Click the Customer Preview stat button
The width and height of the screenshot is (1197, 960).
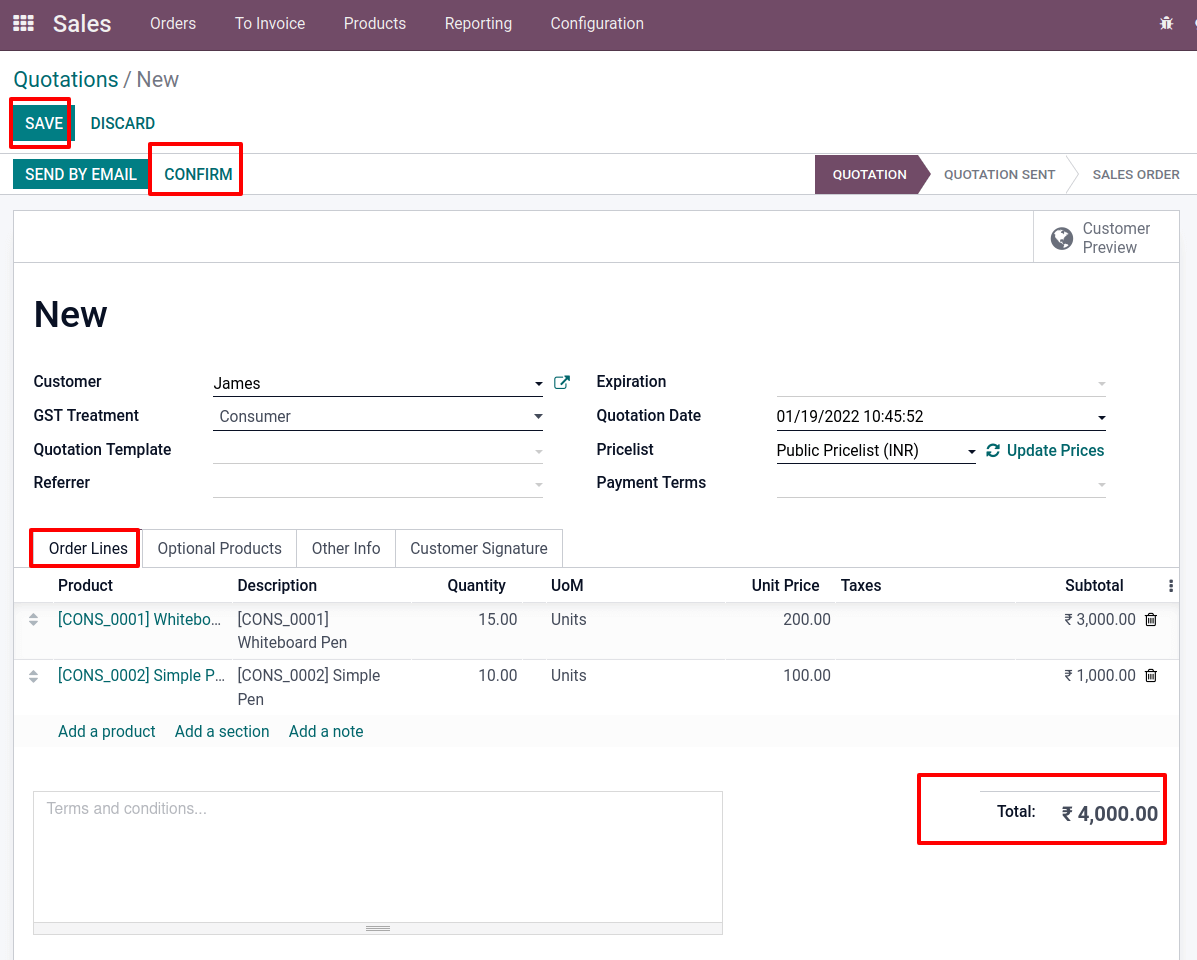[x=1105, y=237]
